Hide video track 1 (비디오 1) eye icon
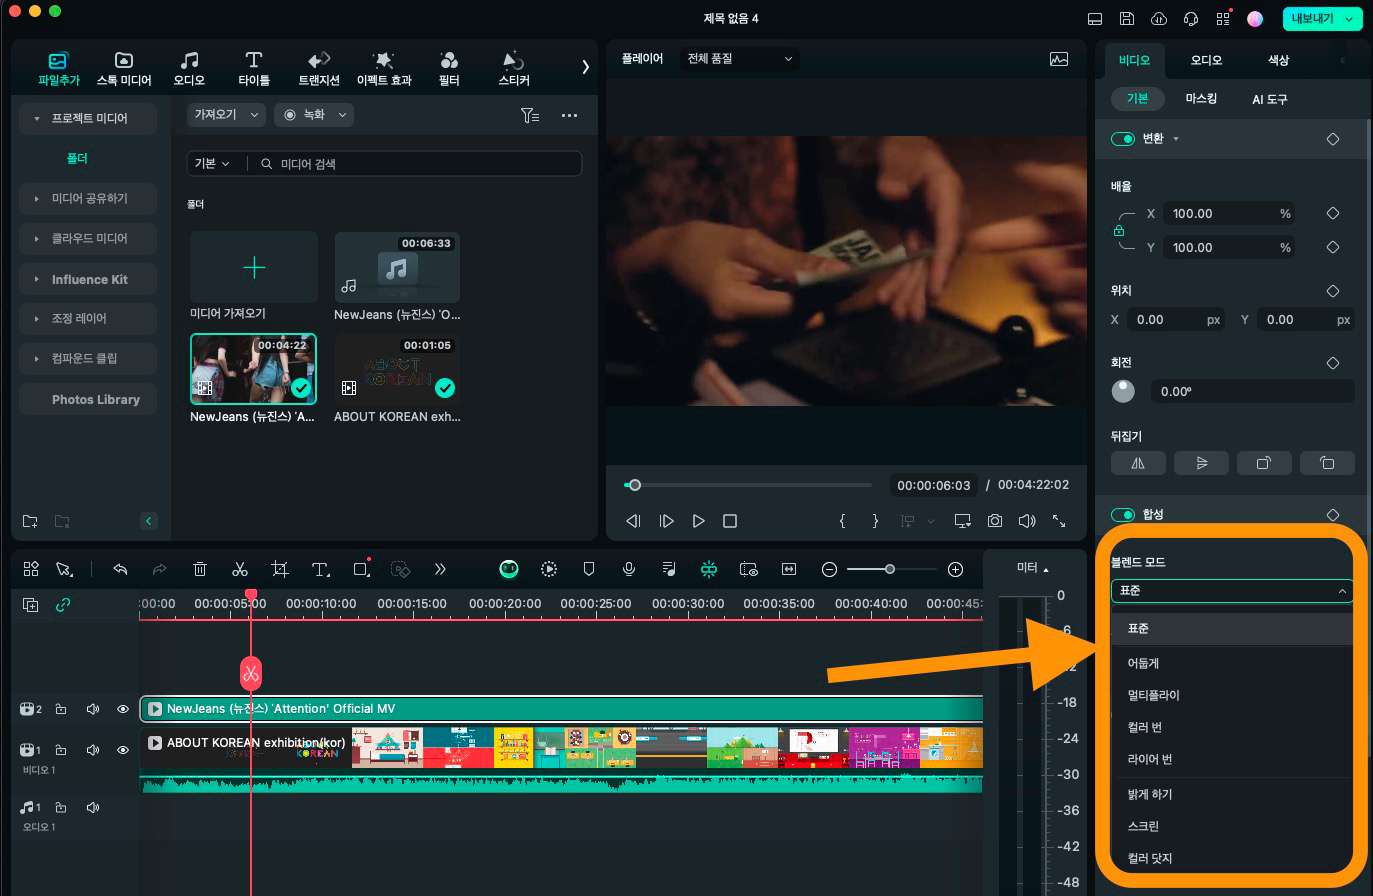Viewport: 1373px width, 896px height. (123, 749)
